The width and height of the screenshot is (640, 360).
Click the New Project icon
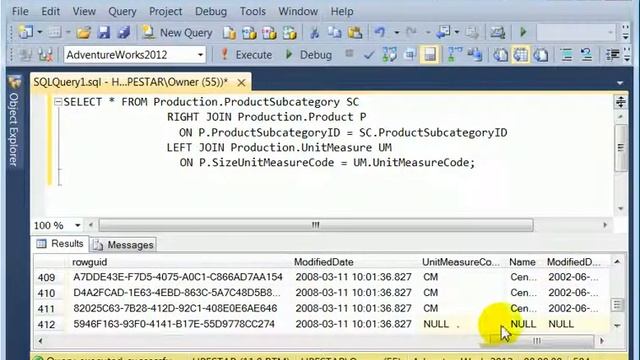pyautogui.click(x=25, y=32)
